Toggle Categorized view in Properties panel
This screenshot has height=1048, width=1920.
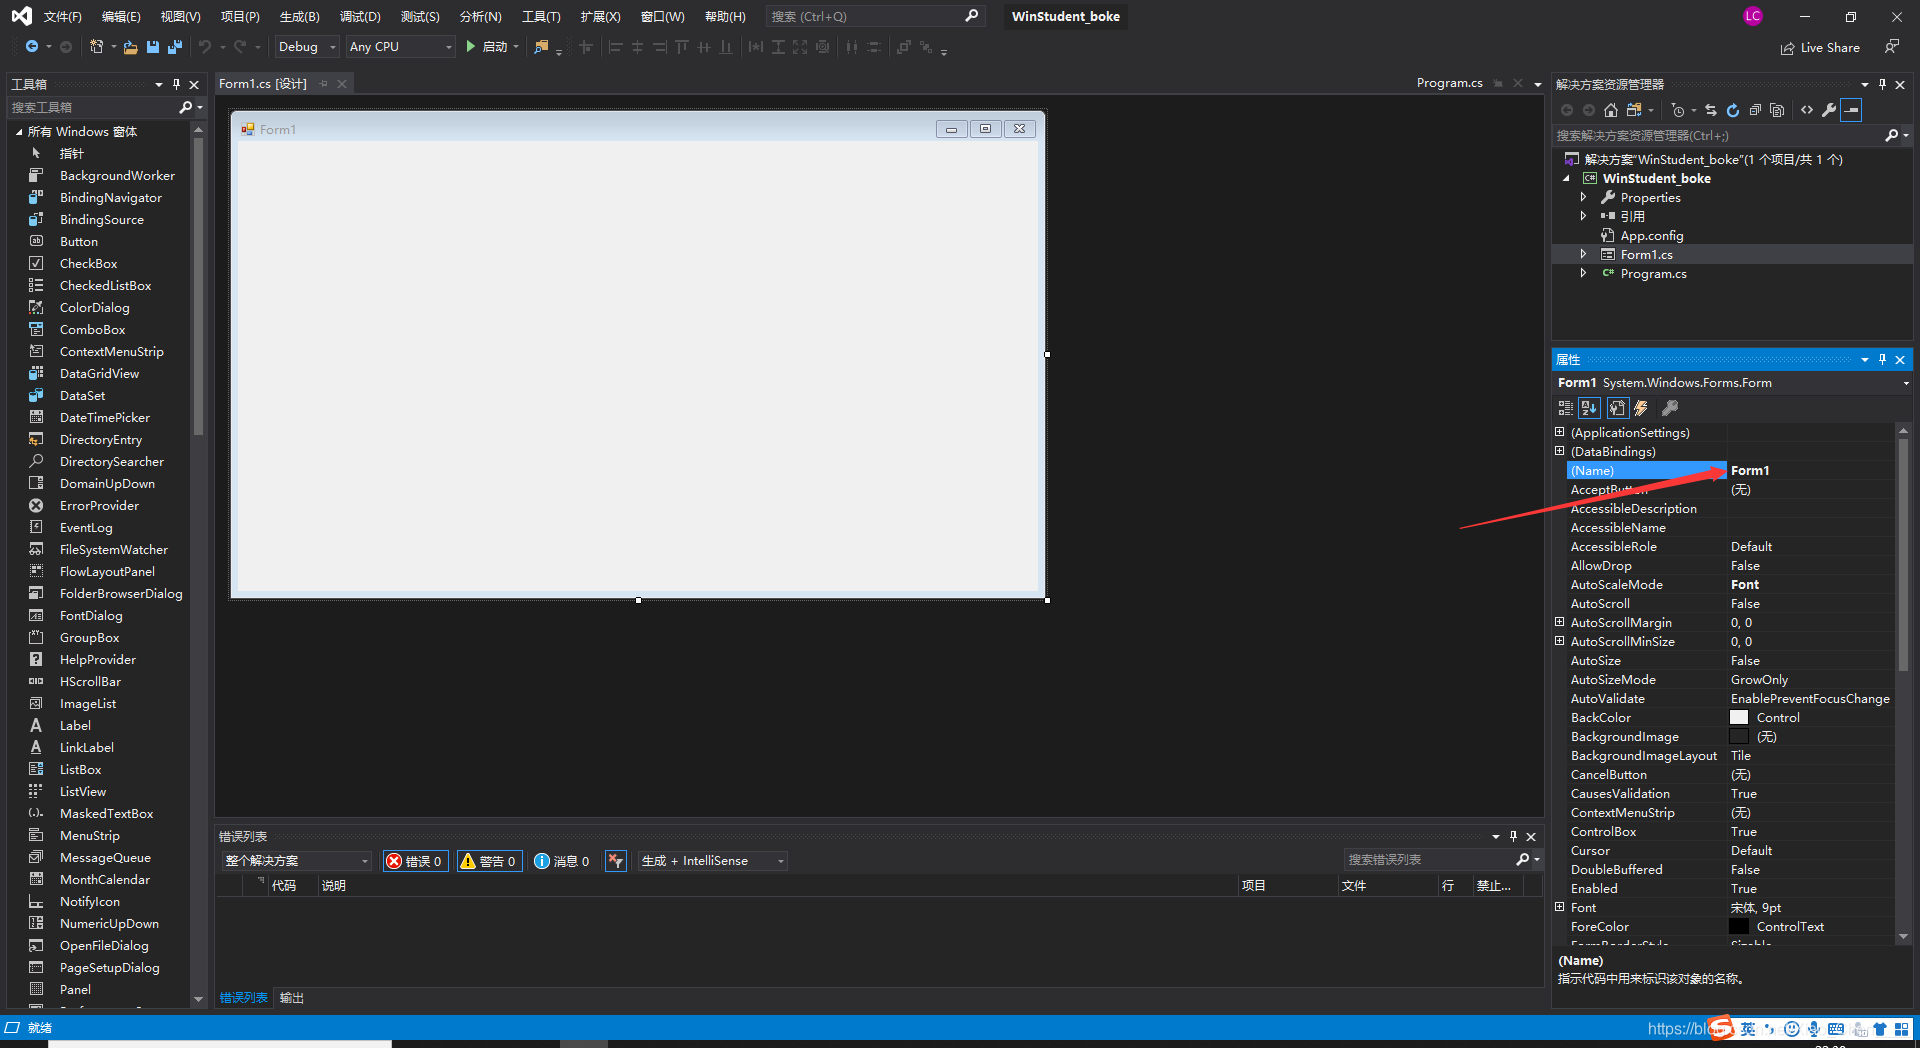[x=1566, y=408]
